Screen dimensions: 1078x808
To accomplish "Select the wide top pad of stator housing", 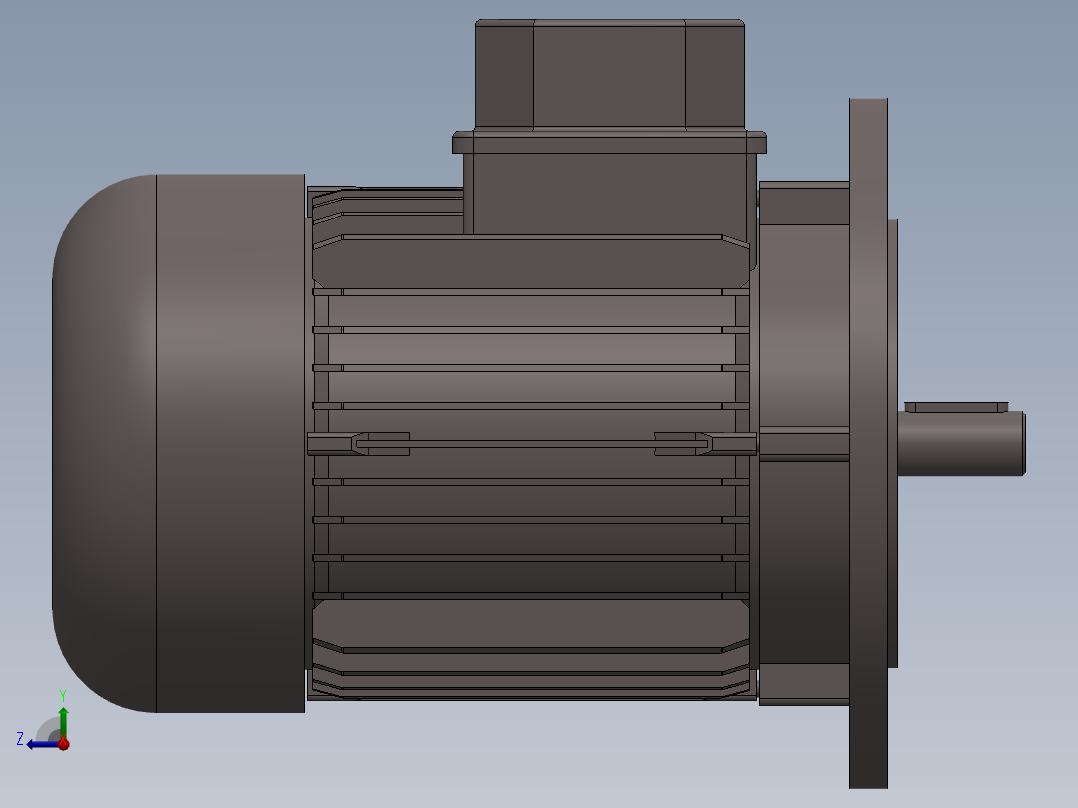I will point(531,262).
